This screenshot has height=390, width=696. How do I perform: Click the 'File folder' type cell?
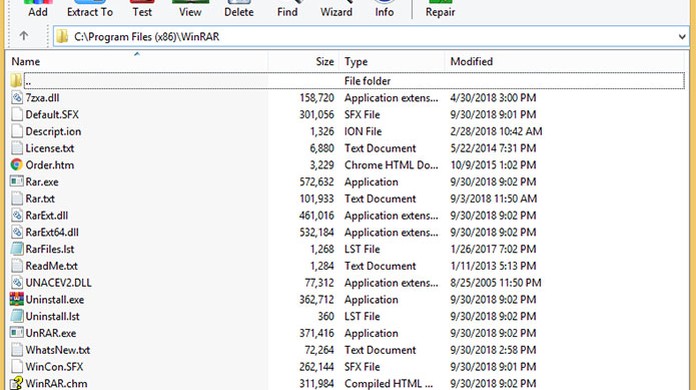pyautogui.click(x=367, y=81)
